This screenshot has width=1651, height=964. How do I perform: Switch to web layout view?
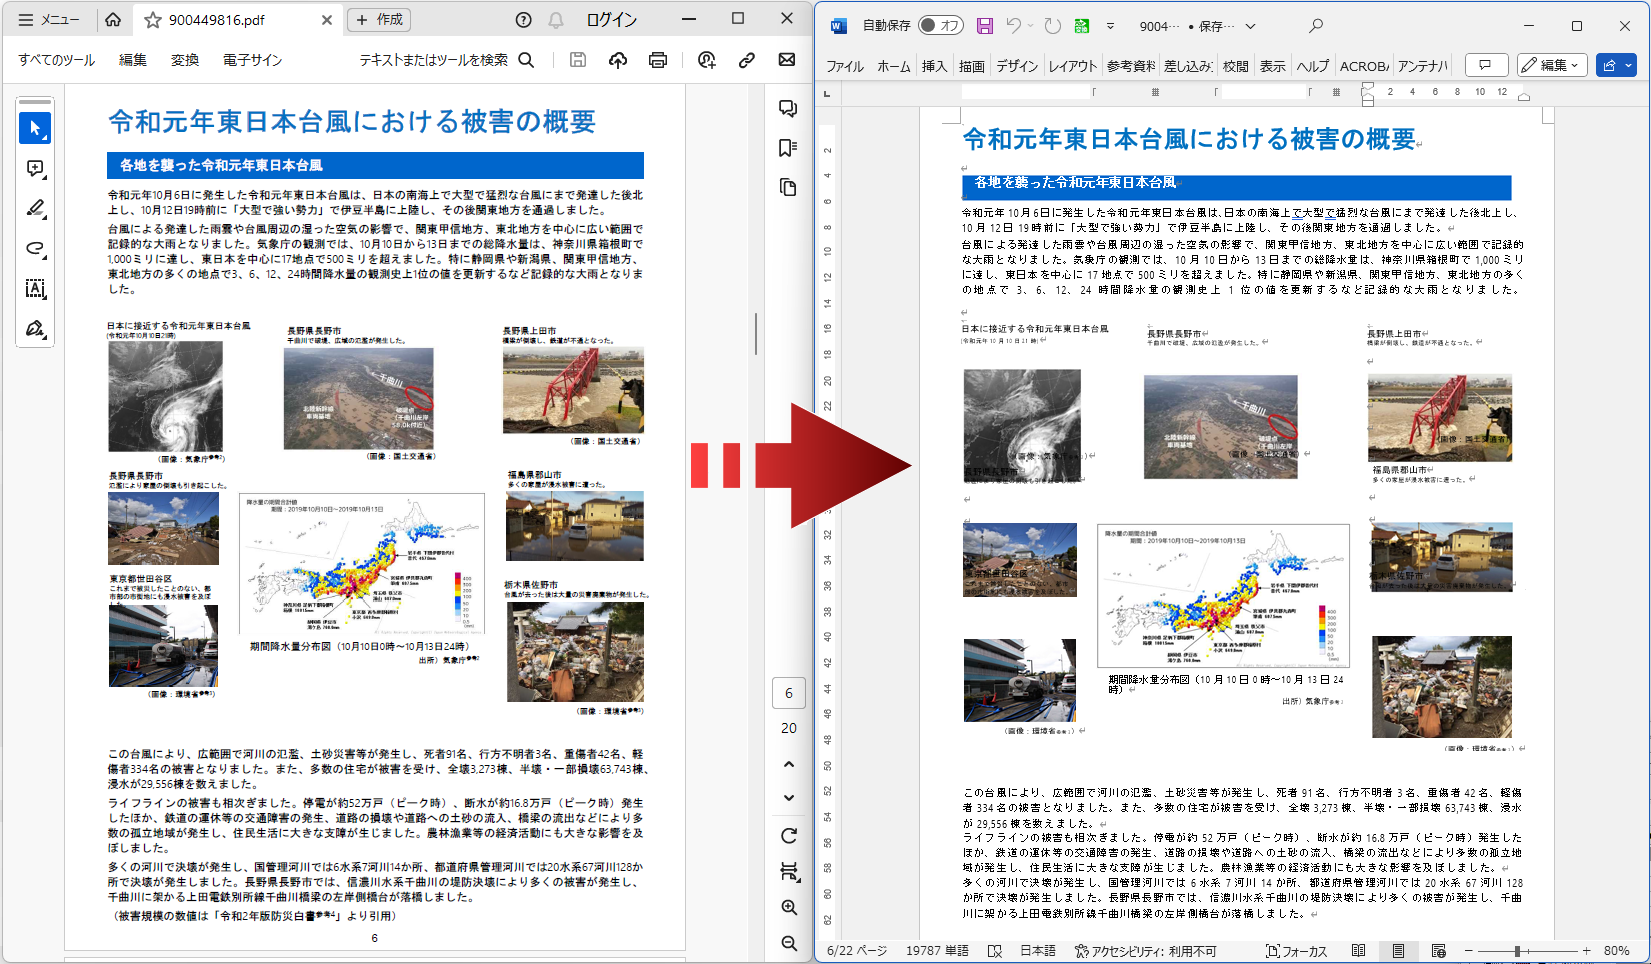1438,951
